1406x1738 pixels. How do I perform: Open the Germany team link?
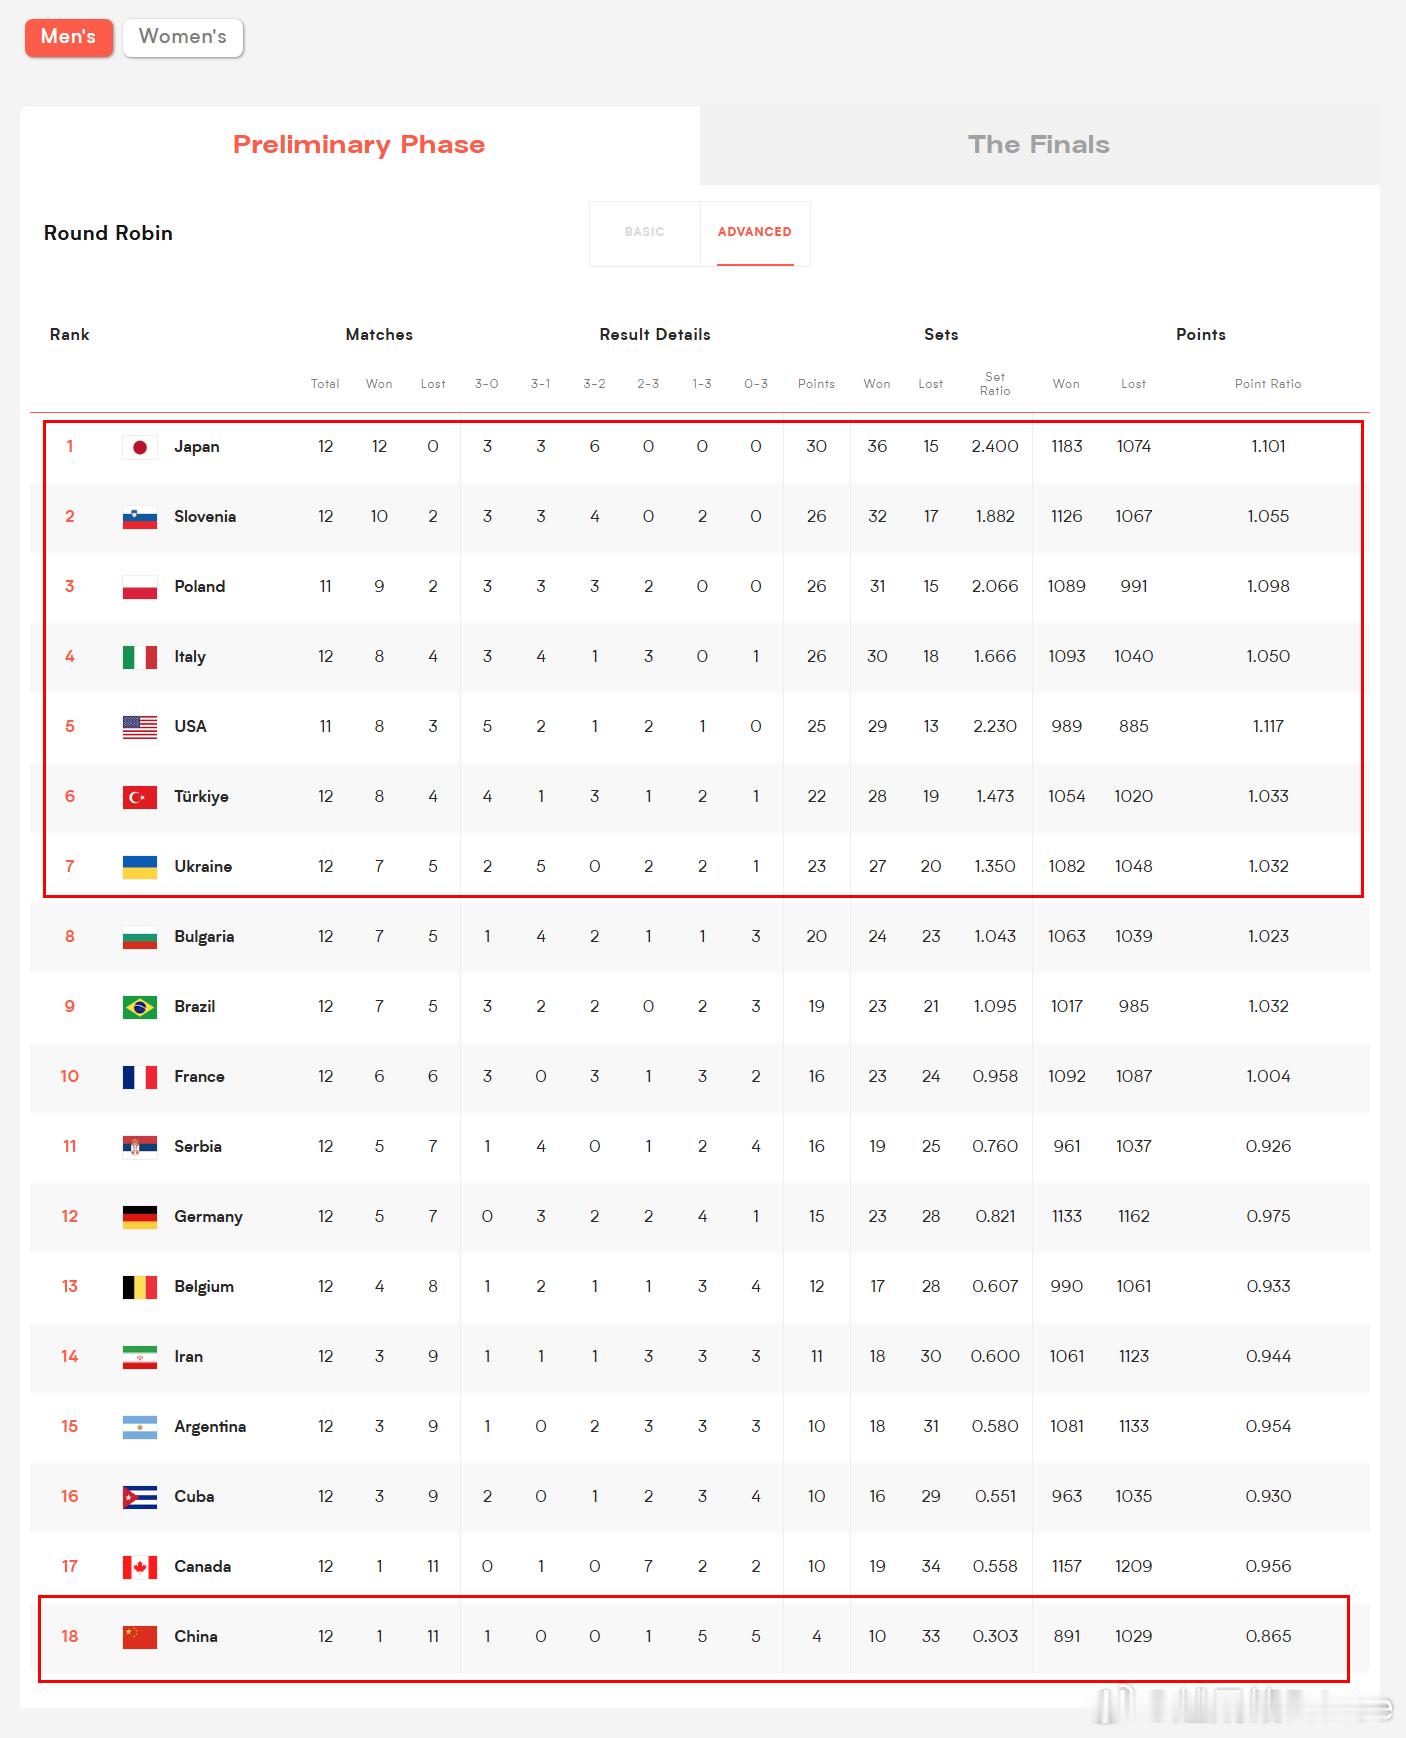(208, 1217)
